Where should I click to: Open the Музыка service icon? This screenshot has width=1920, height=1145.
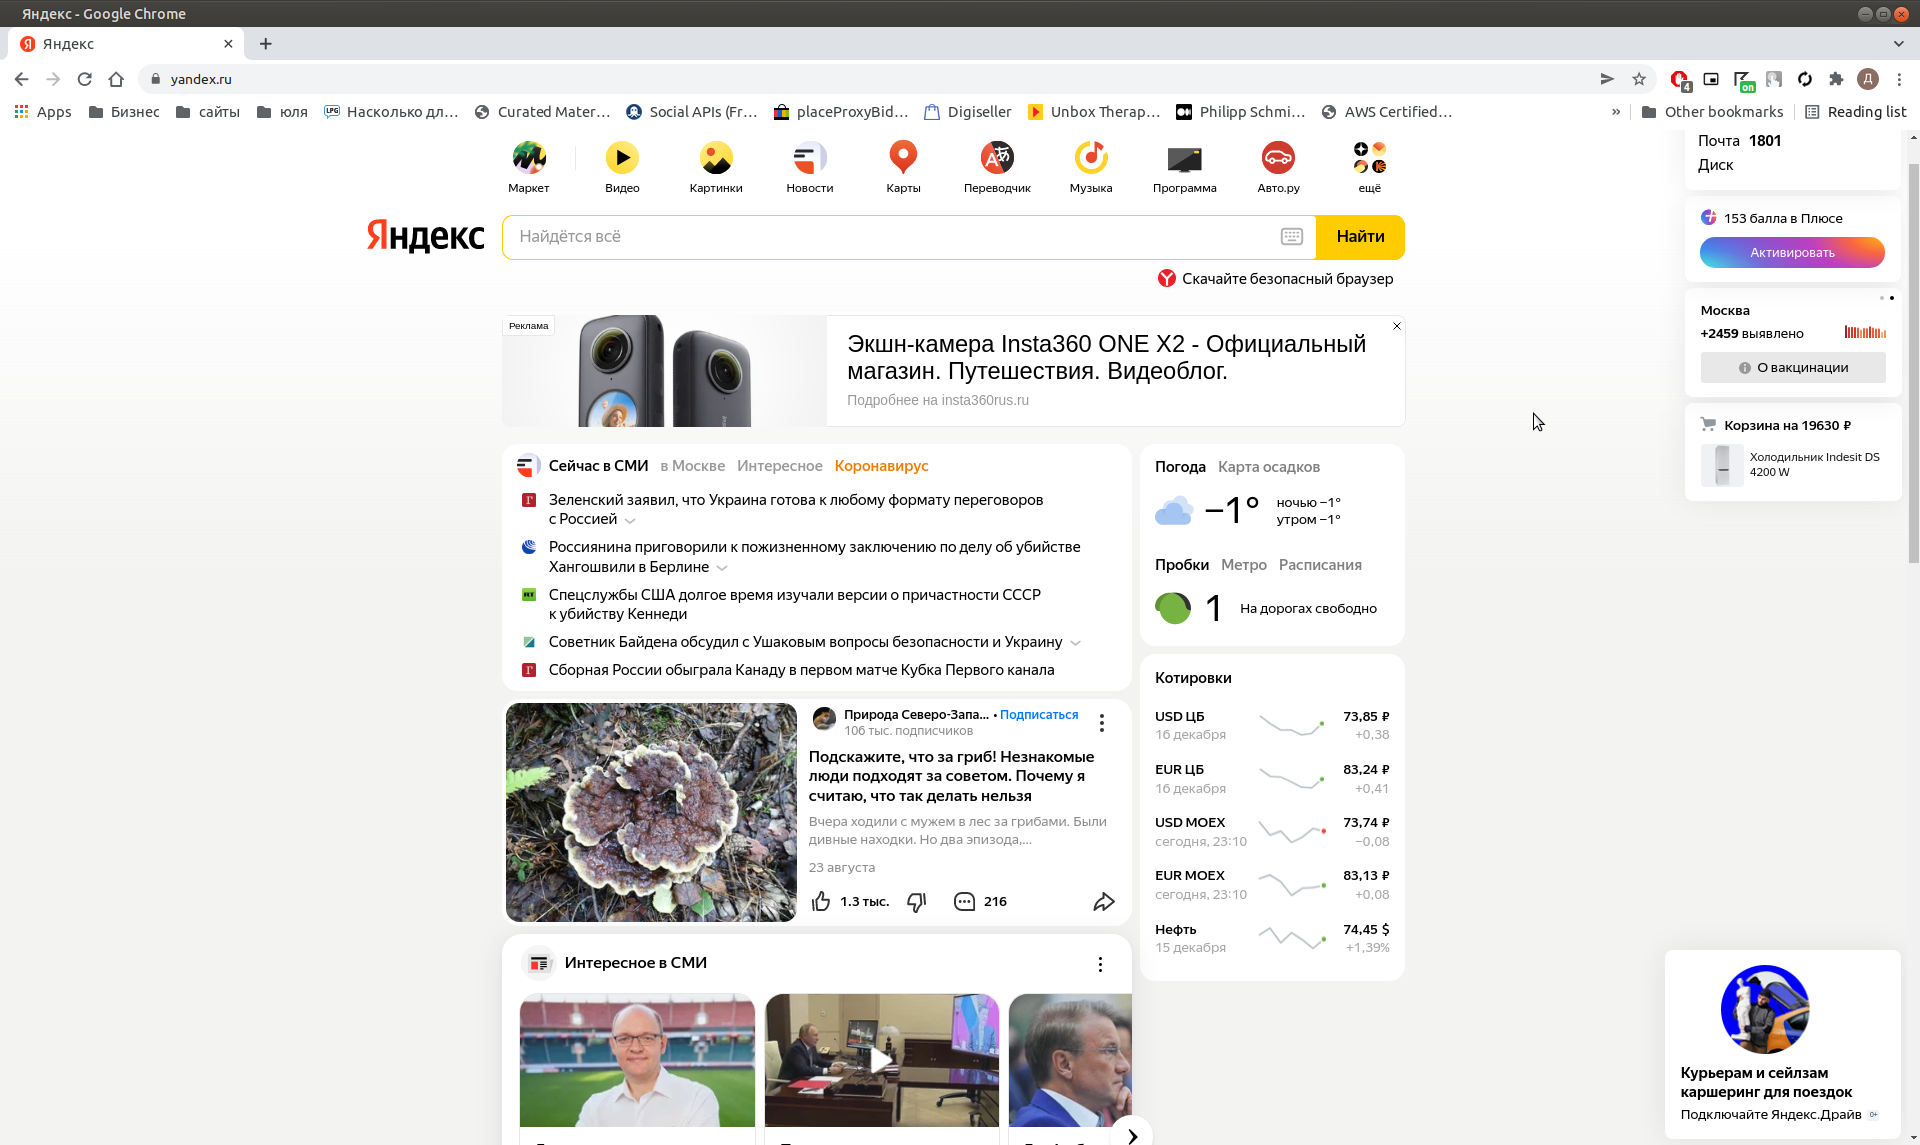tap(1091, 158)
